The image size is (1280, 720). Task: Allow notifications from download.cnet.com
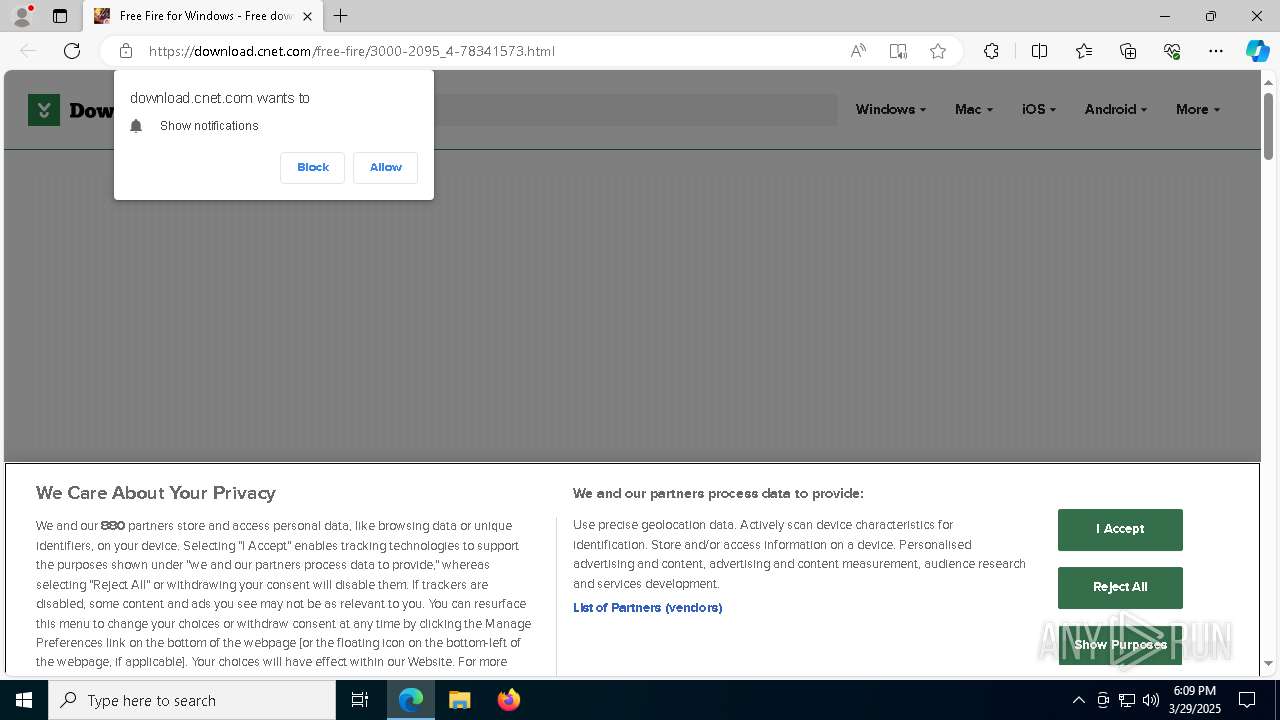[x=386, y=168]
